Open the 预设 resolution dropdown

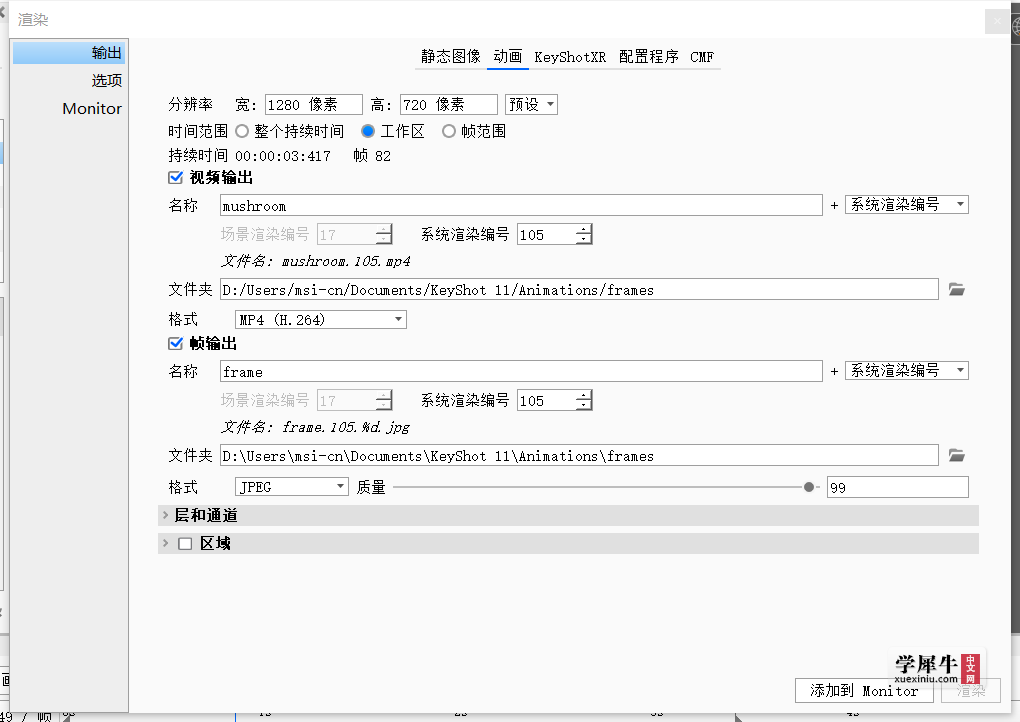point(531,105)
